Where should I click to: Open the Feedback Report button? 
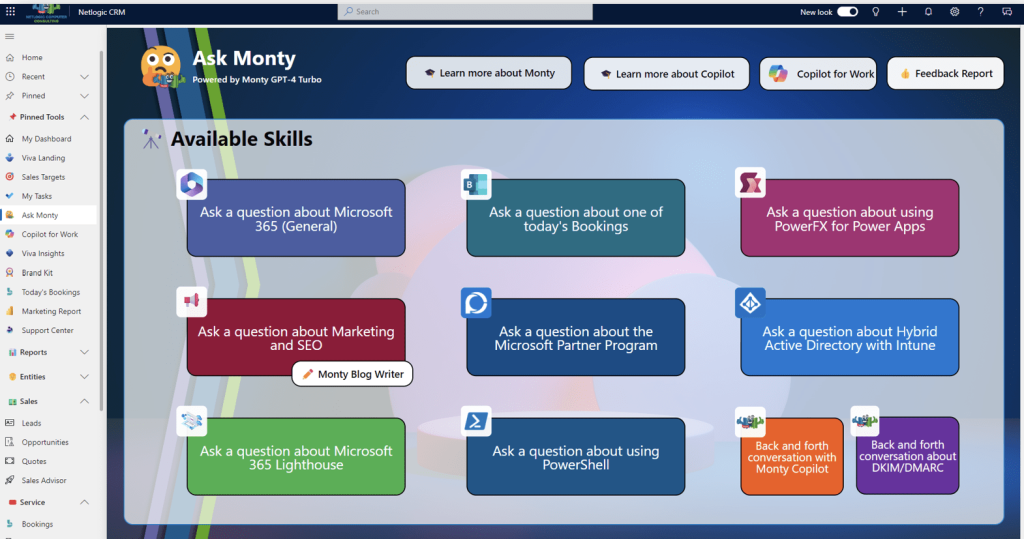pyautogui.click(x=945, y=73)
